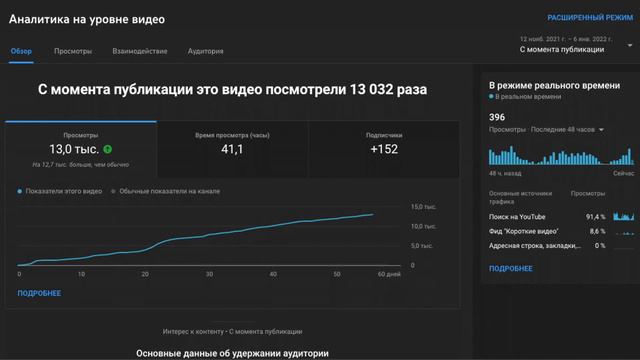Click the realtime views count 396
The height and width of the screenshot is (360, 640).
[497, 117]
